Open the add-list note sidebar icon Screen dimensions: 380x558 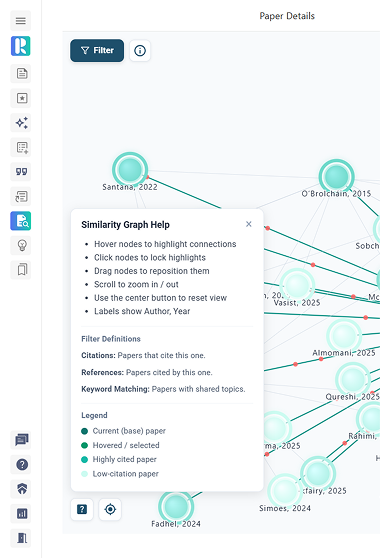click(x=22, y=147)
